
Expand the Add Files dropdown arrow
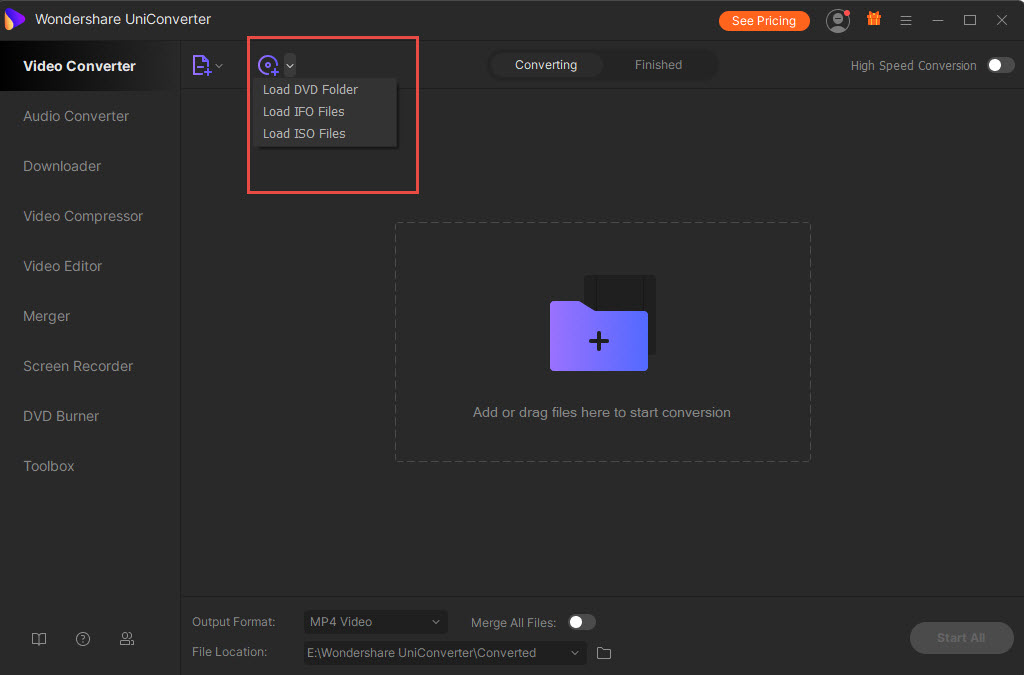coord(219,66)
